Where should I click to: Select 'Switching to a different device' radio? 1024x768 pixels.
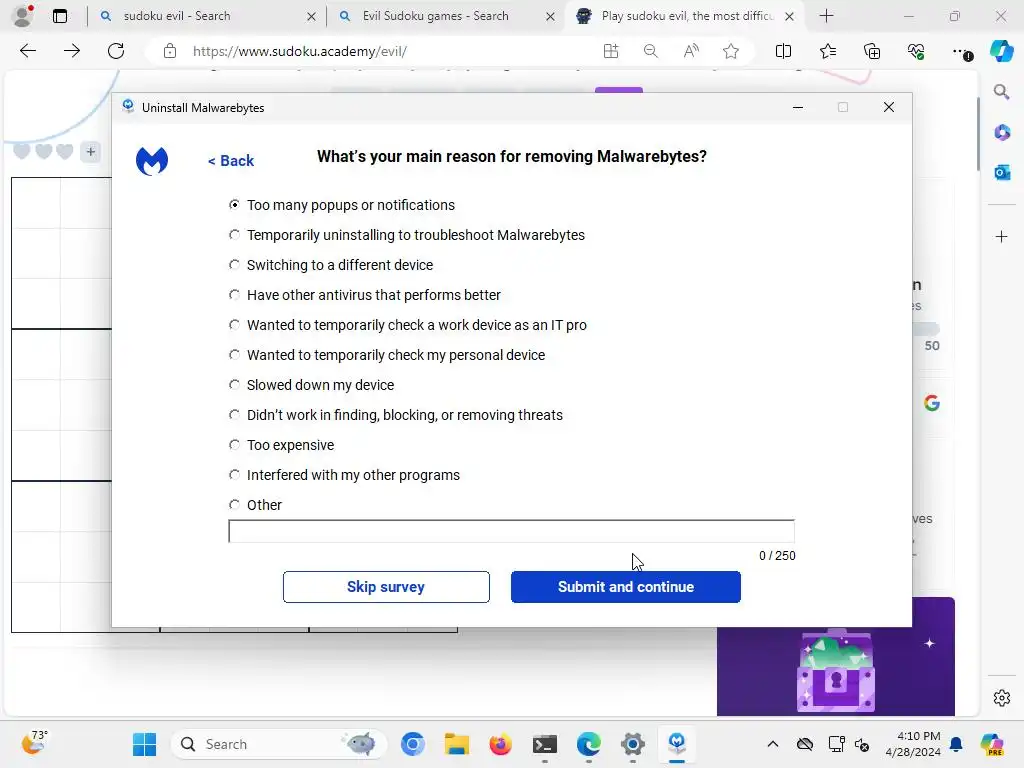(x=330, y=265)
